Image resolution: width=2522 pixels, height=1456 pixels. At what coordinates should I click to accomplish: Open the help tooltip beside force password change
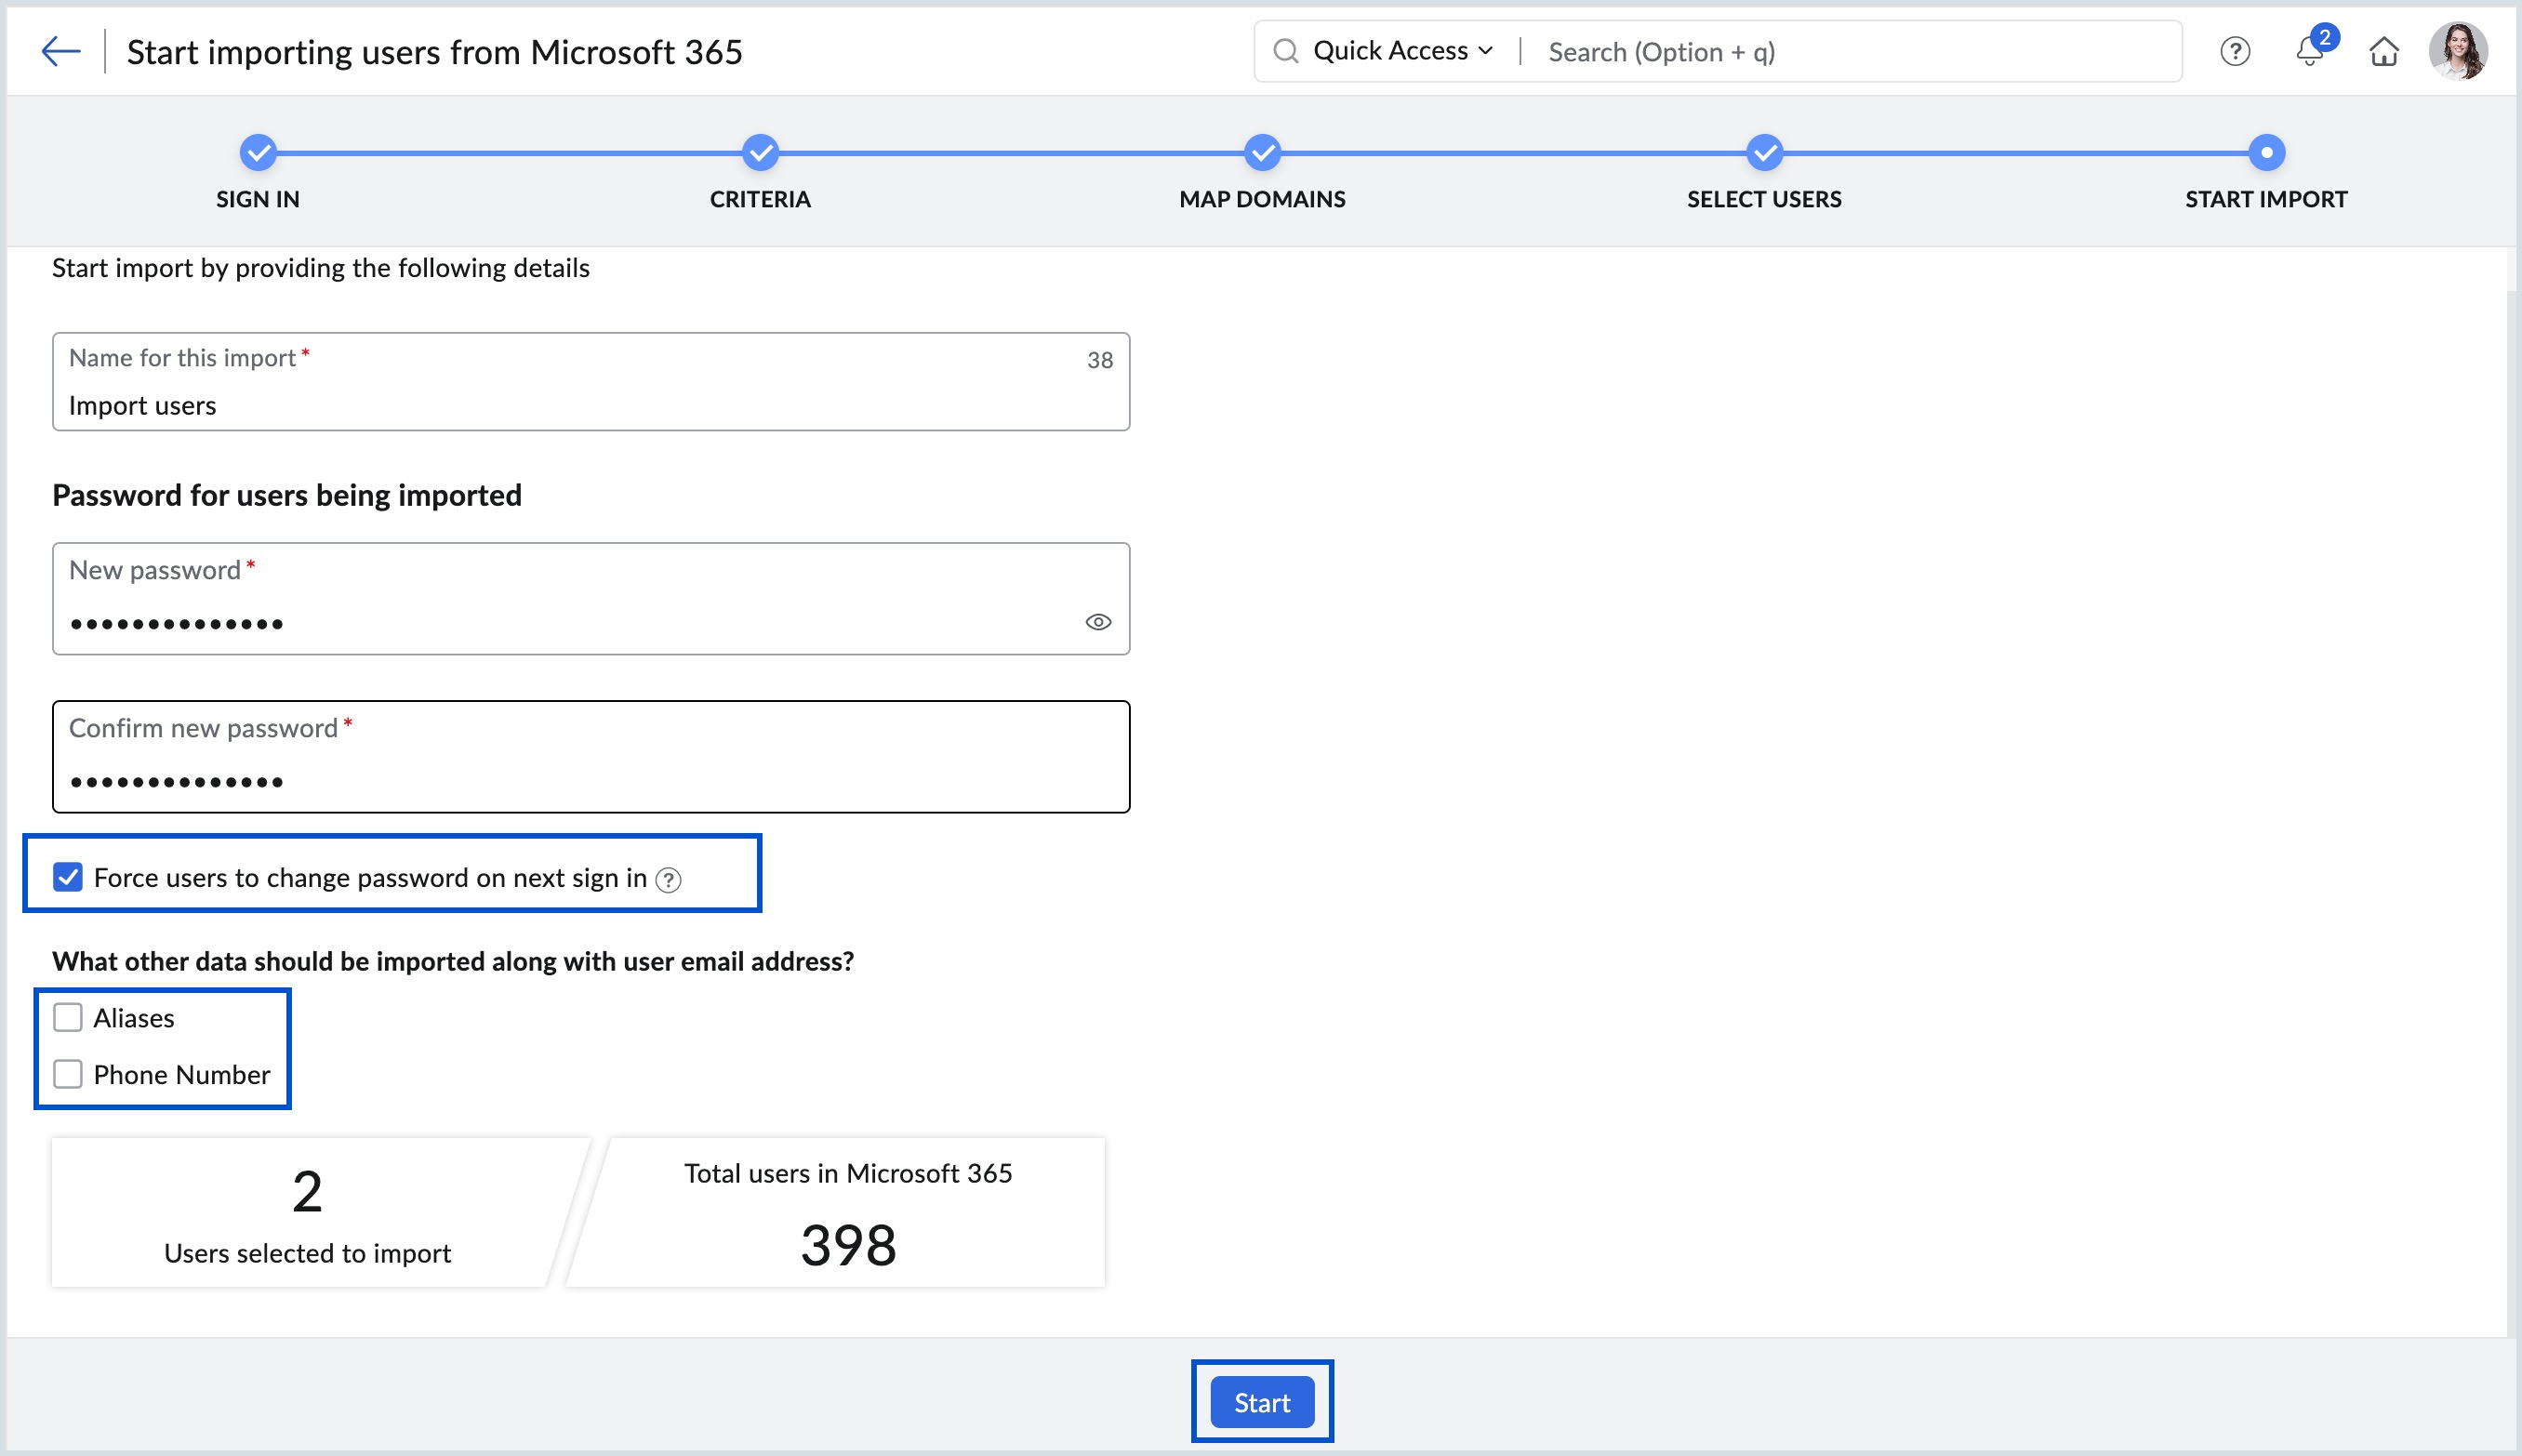tap(668, 879)
